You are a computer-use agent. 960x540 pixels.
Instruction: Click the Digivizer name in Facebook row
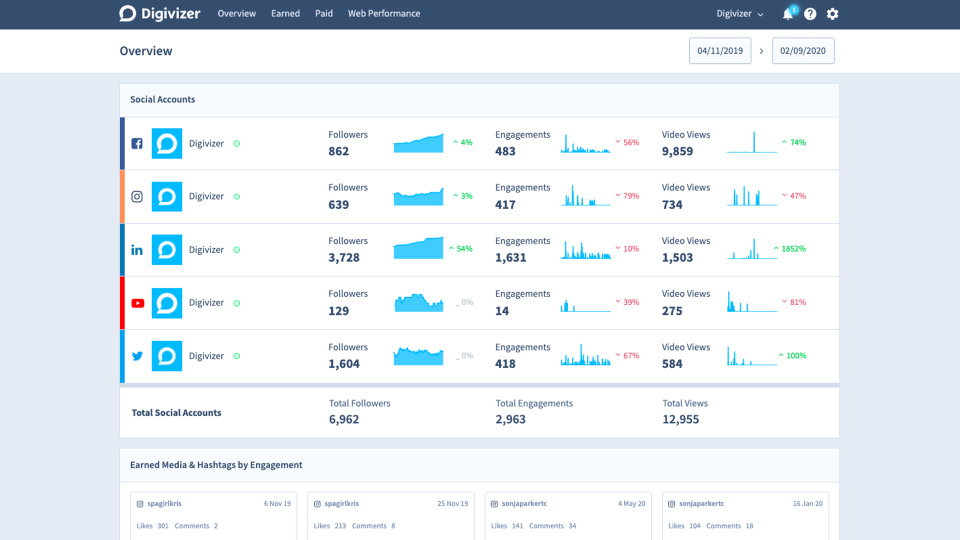click(206, 143)
